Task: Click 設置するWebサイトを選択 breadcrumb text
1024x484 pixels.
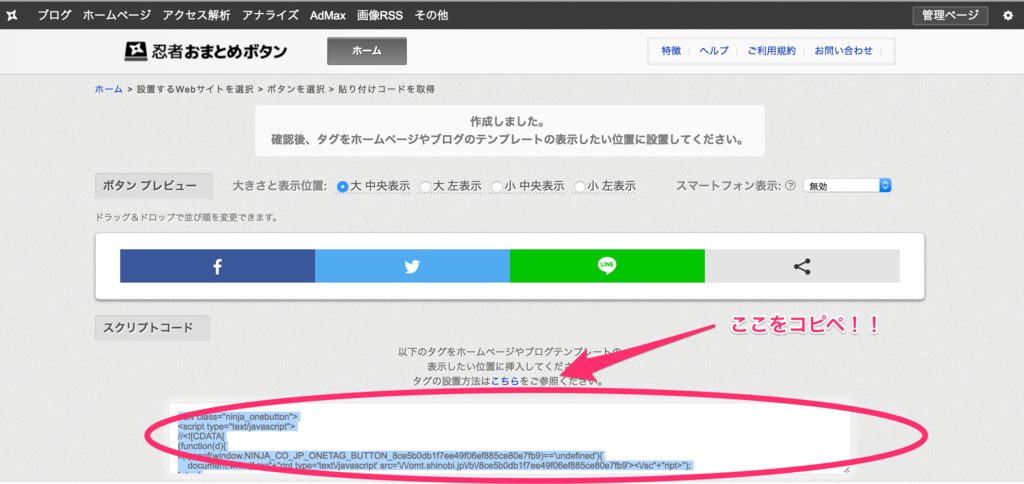Action: 195,89
